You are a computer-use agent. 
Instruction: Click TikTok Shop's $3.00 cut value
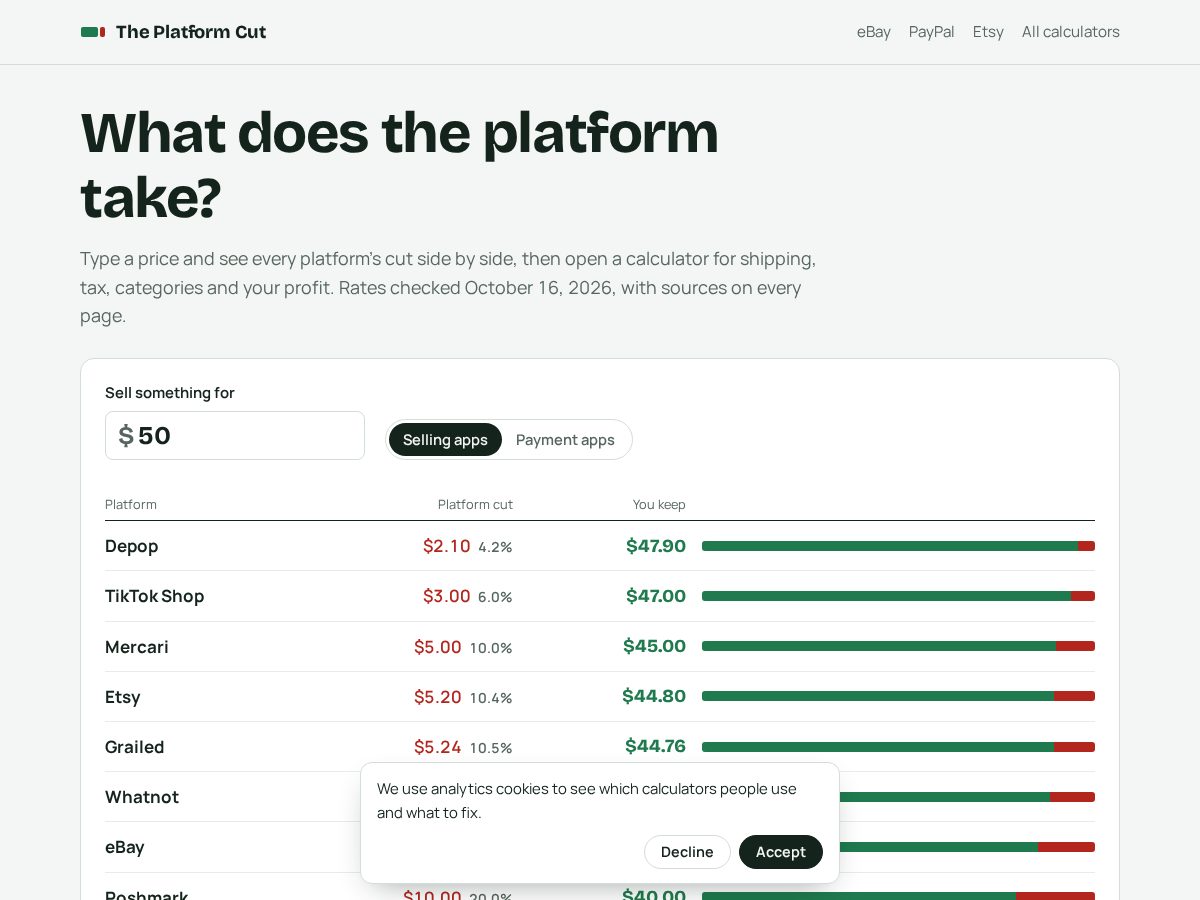(x=447, y=596)
